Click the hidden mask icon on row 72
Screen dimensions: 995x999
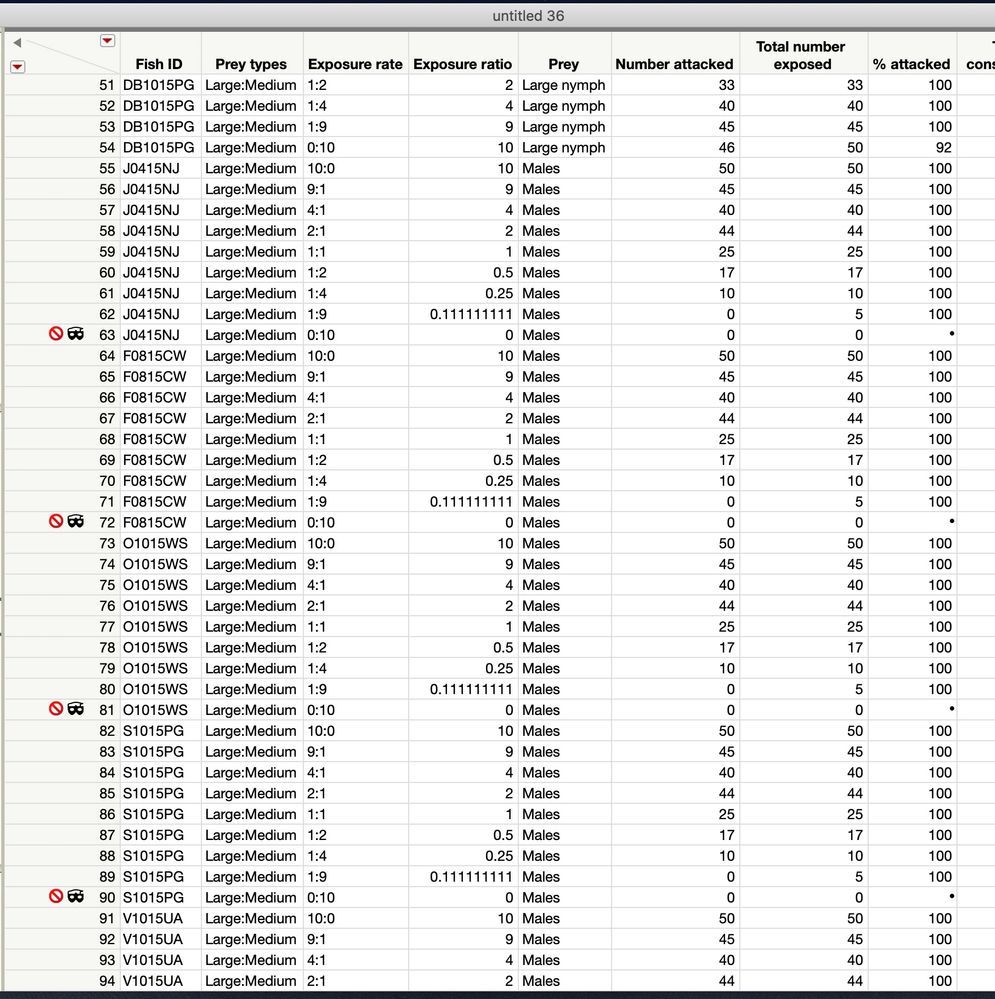[x=76, y=521]
